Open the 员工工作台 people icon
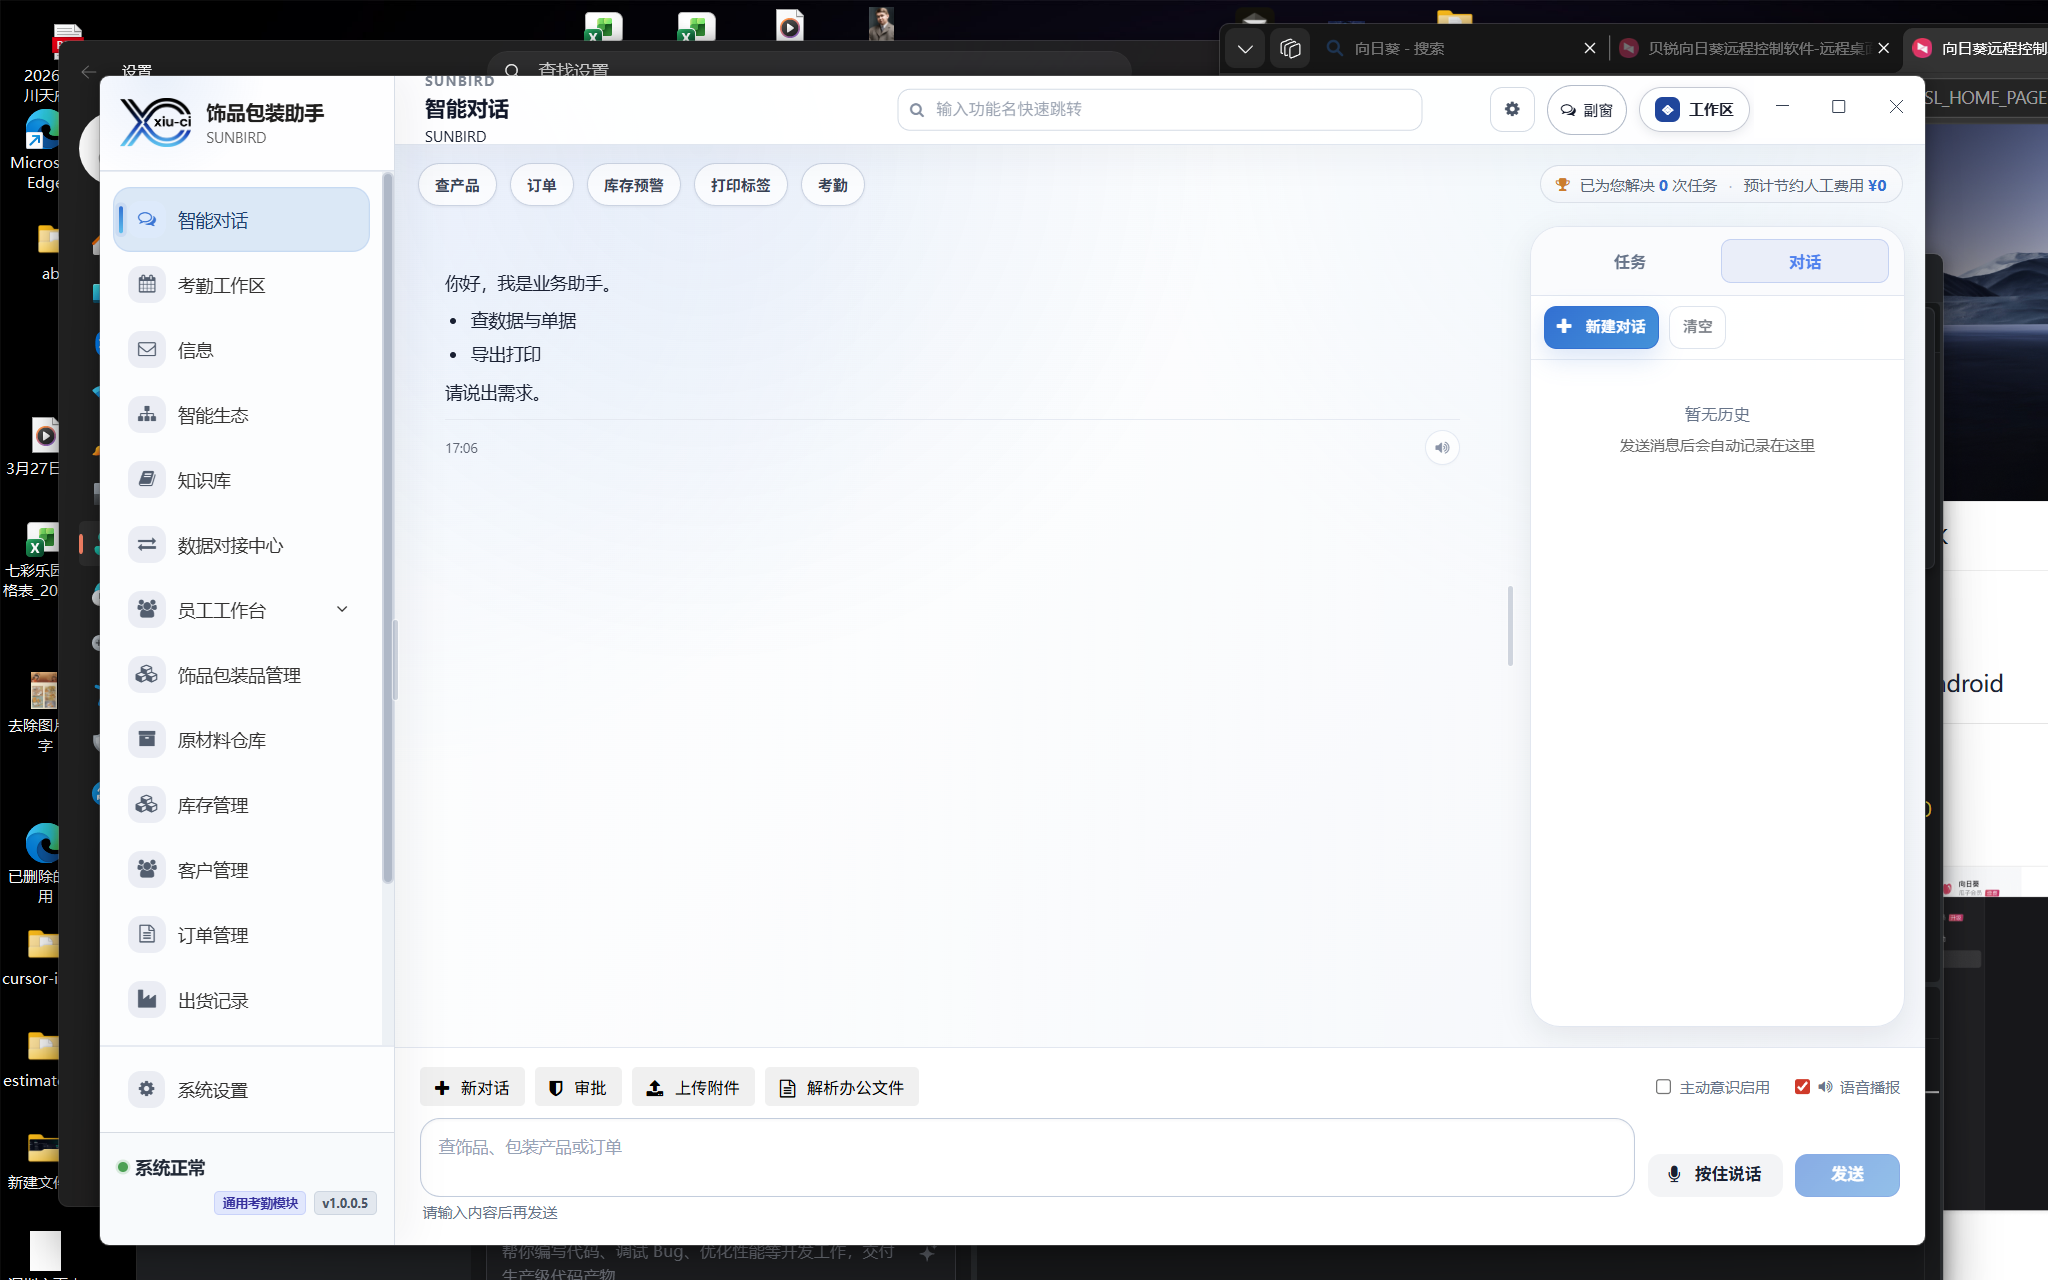The height and width of the screenshot is (1280, 2048). tap(147, 609)
